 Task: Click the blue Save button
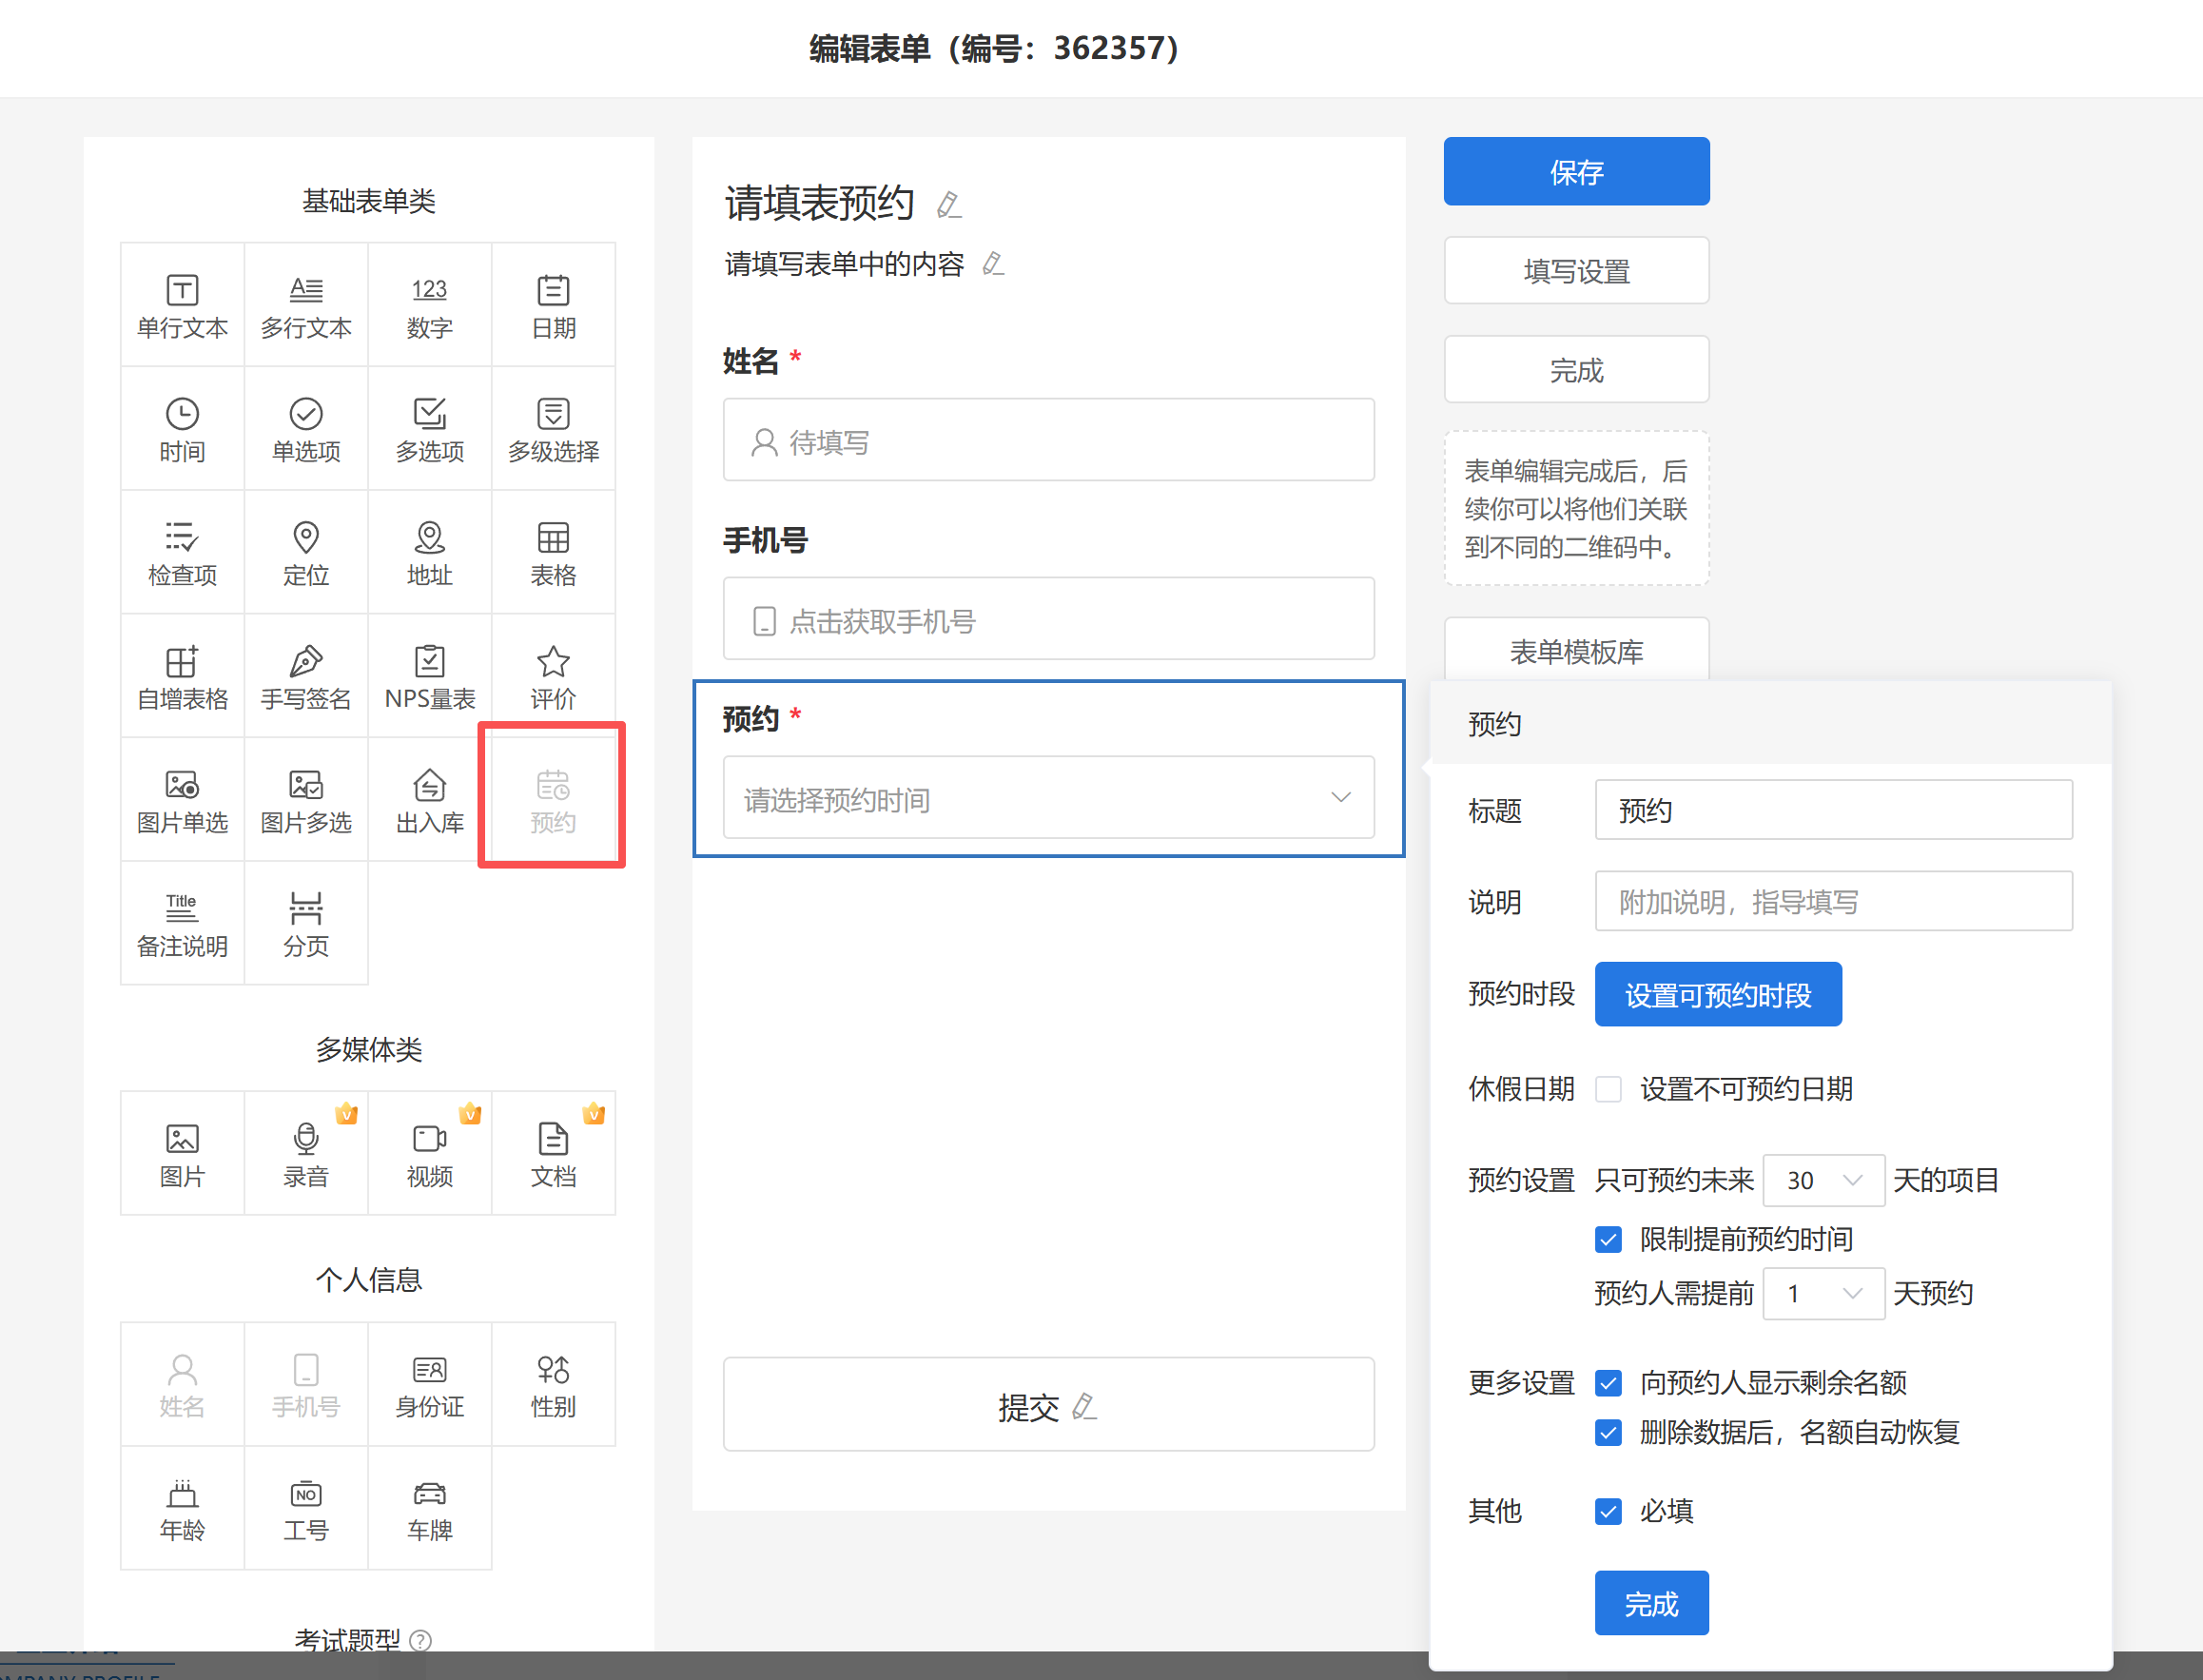point(1576,172)
